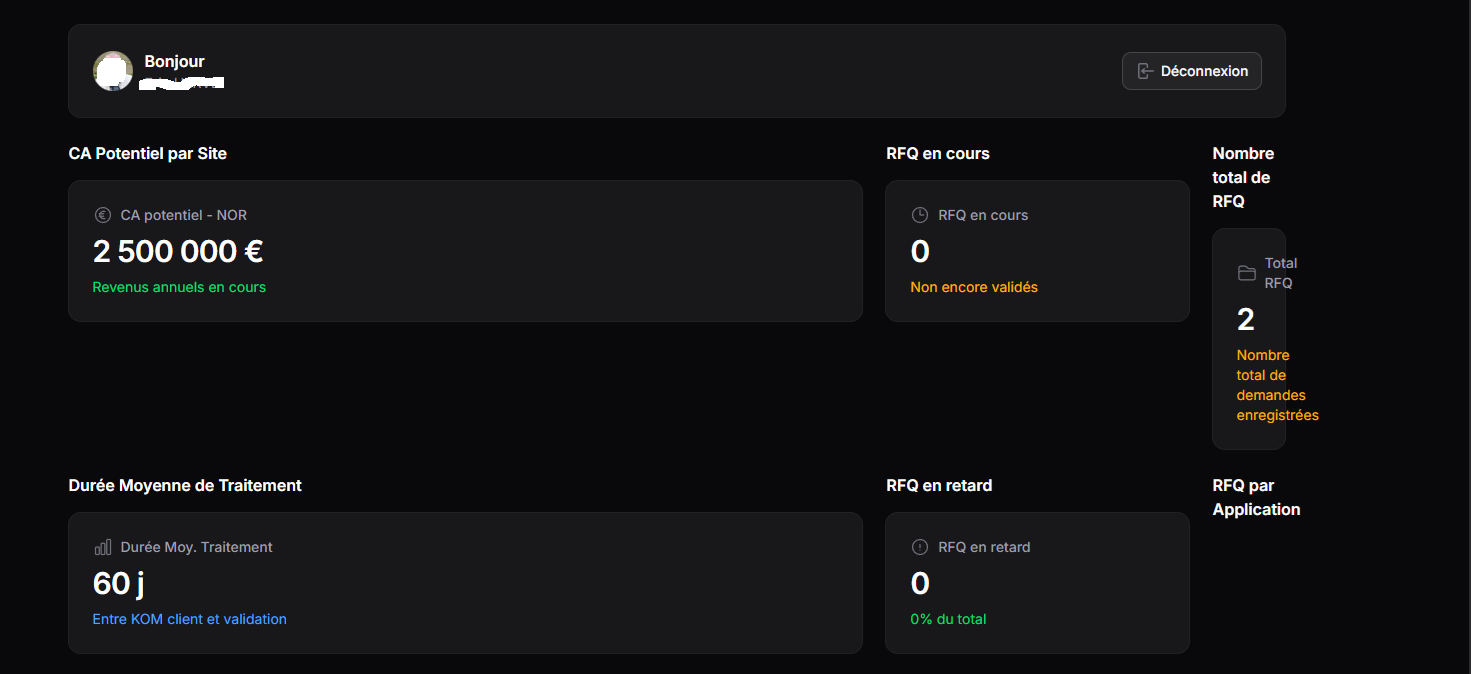Click the Déconnexion logout button
1471x674 pixels.
[1191, 71]
